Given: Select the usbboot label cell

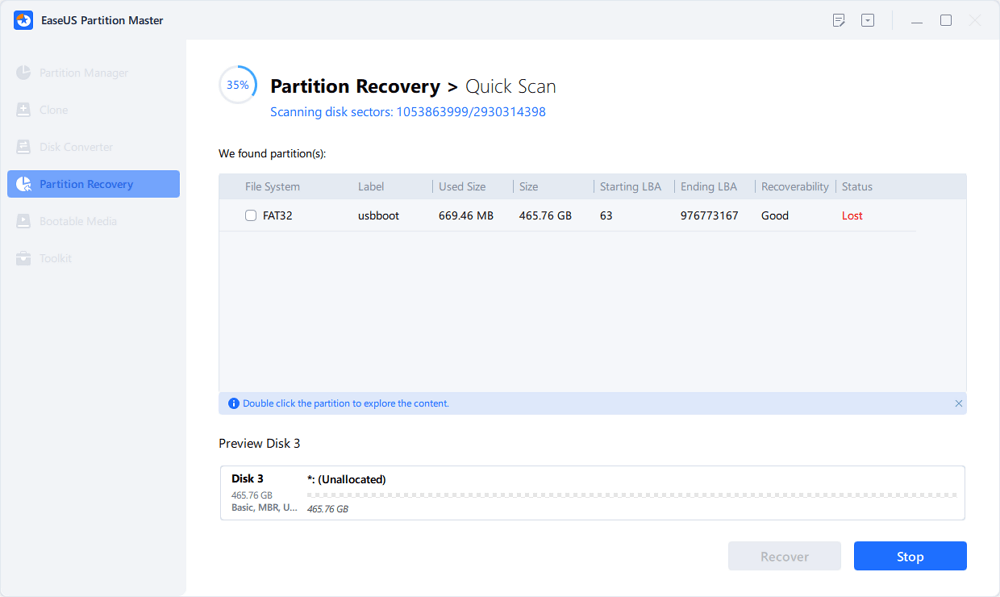Looking at the screenshot, I should [378, 216].
